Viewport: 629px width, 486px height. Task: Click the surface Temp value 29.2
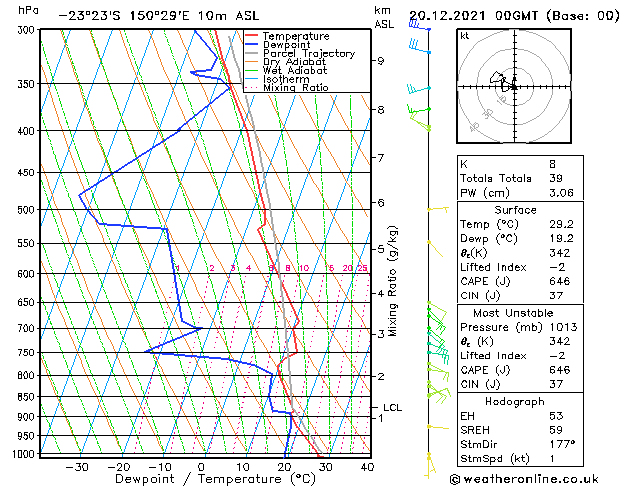(561, 224)
